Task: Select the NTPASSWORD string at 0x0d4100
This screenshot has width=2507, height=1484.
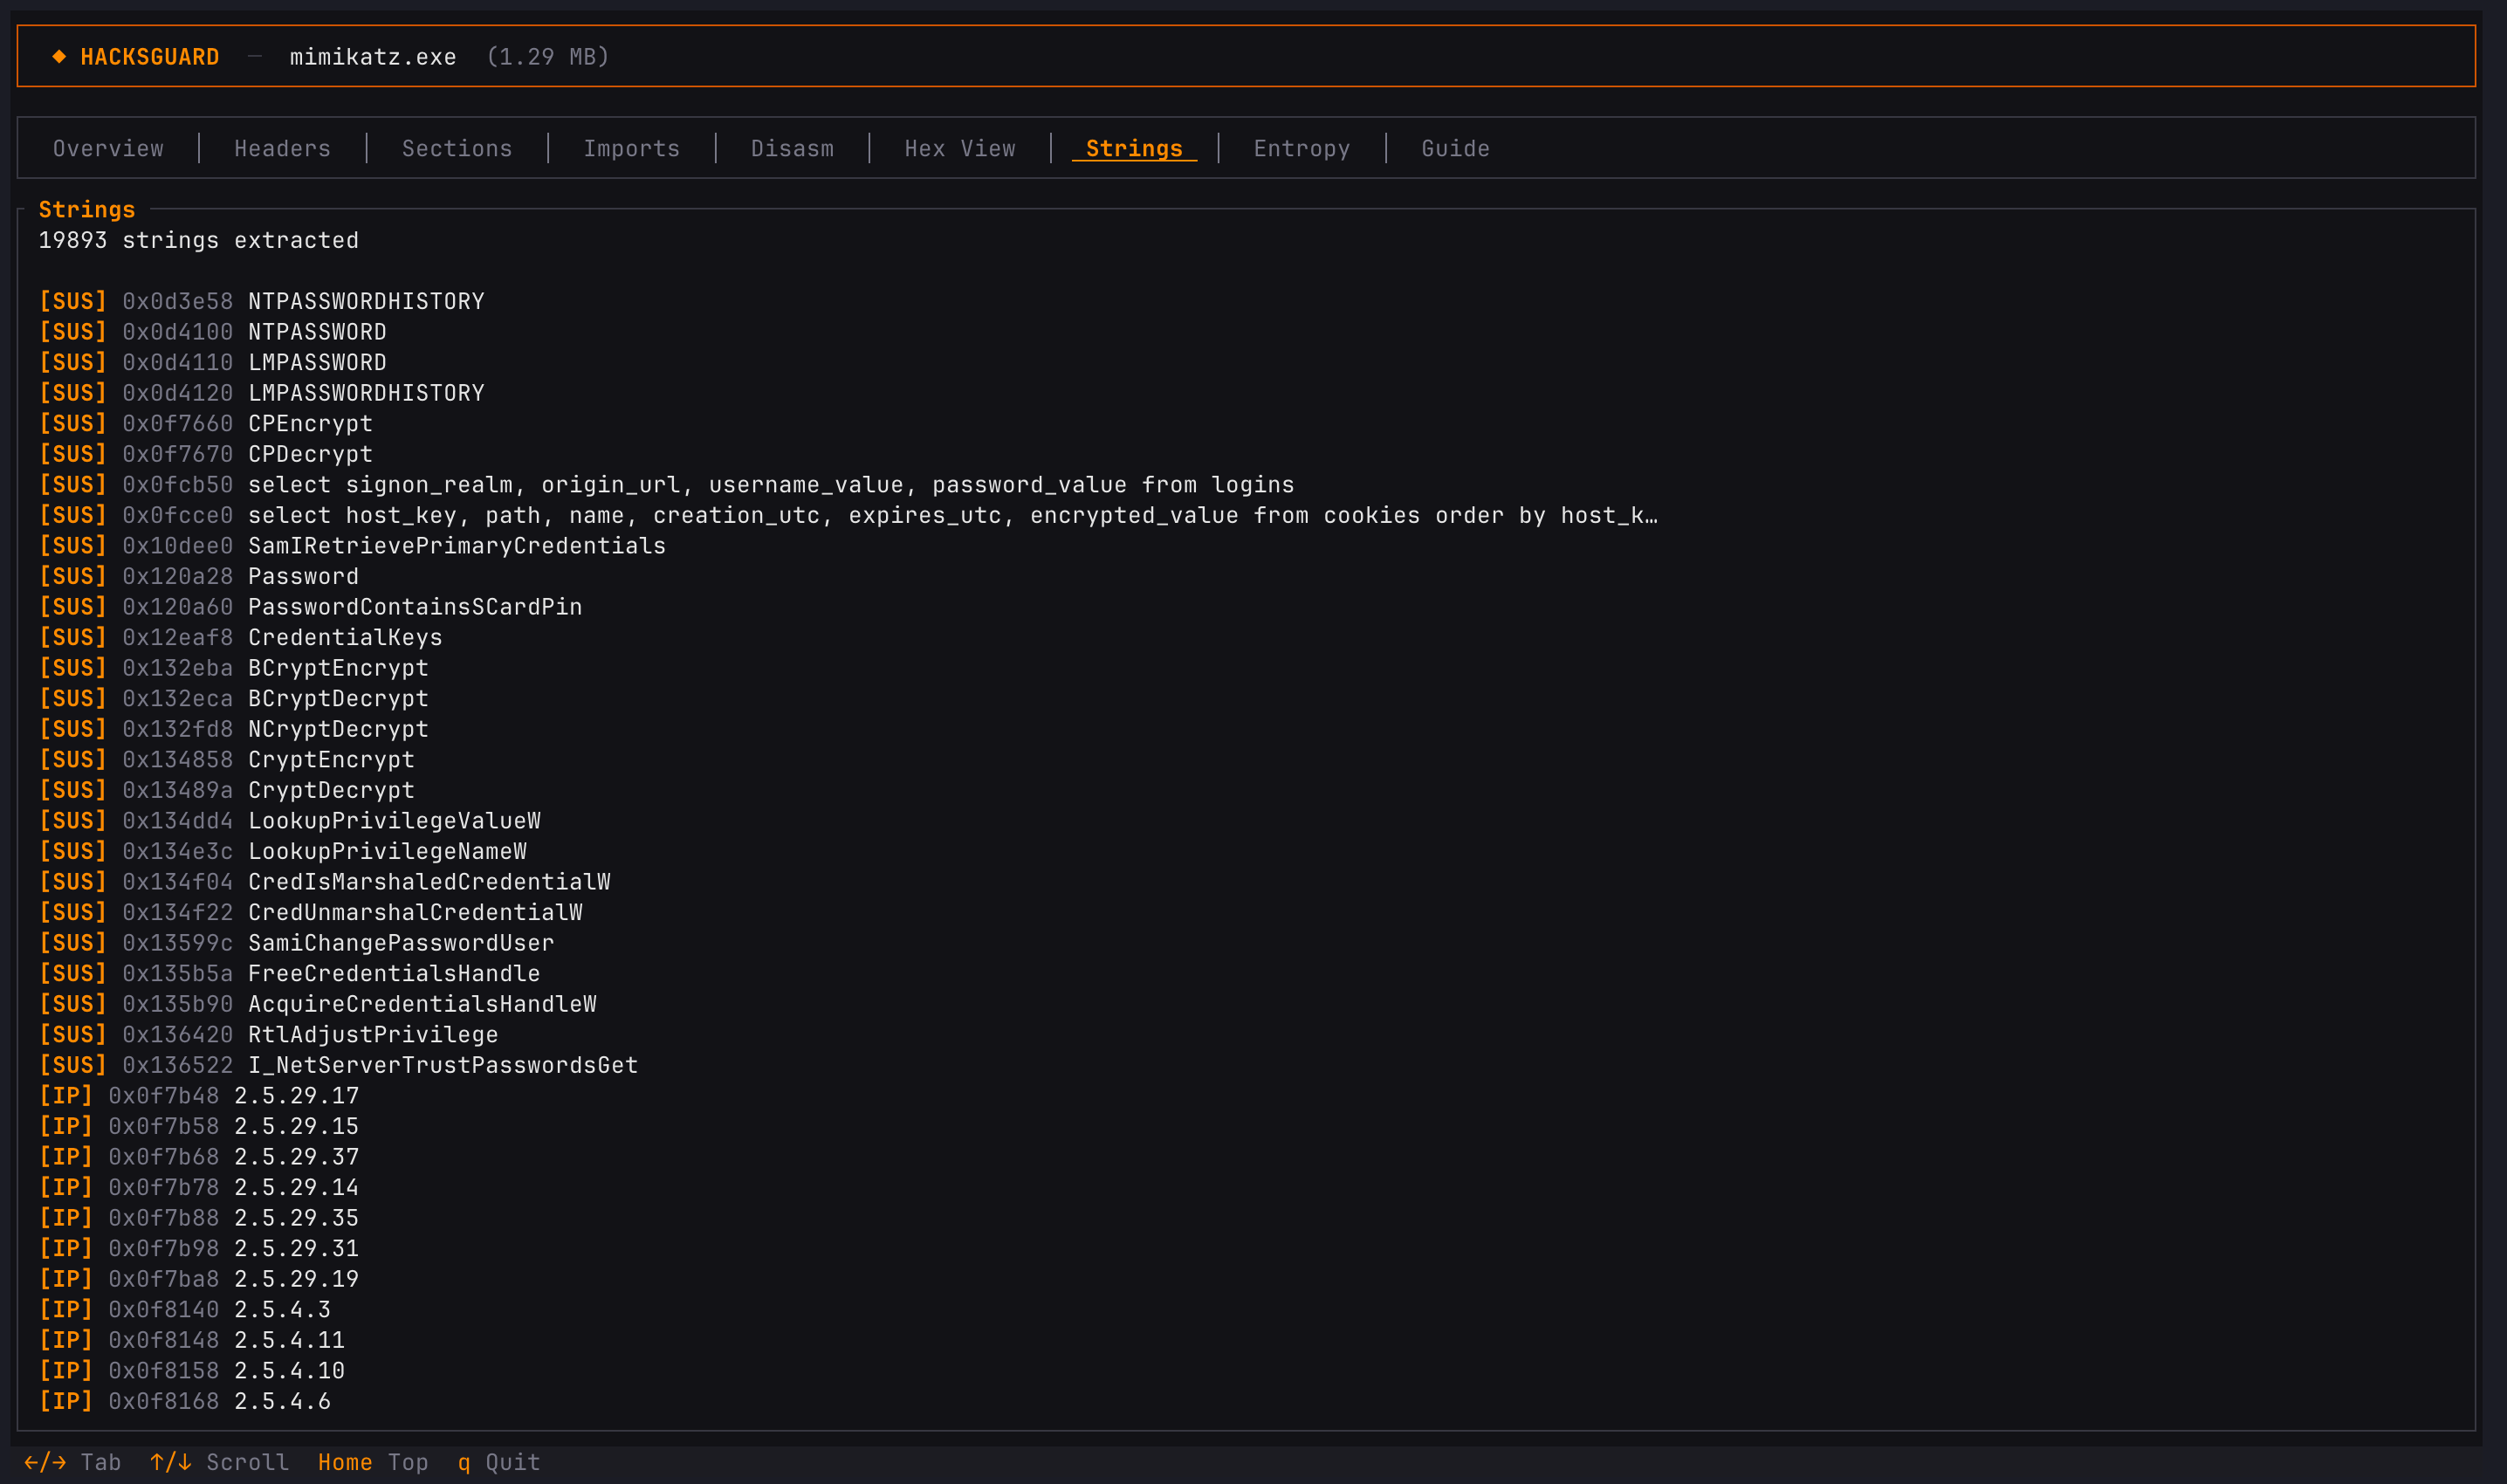Action: click(x=213, y=332)
